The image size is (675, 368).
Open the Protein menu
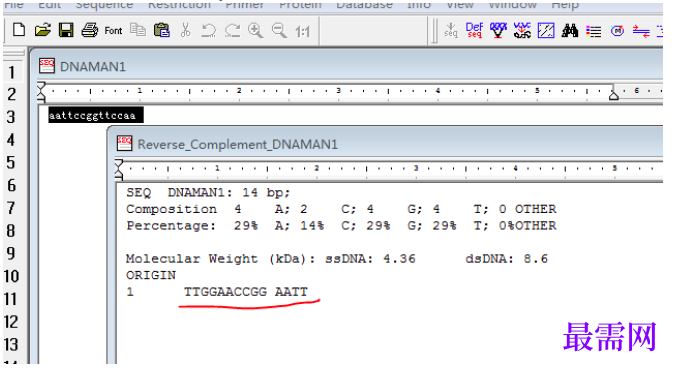(x=300, y=5)
